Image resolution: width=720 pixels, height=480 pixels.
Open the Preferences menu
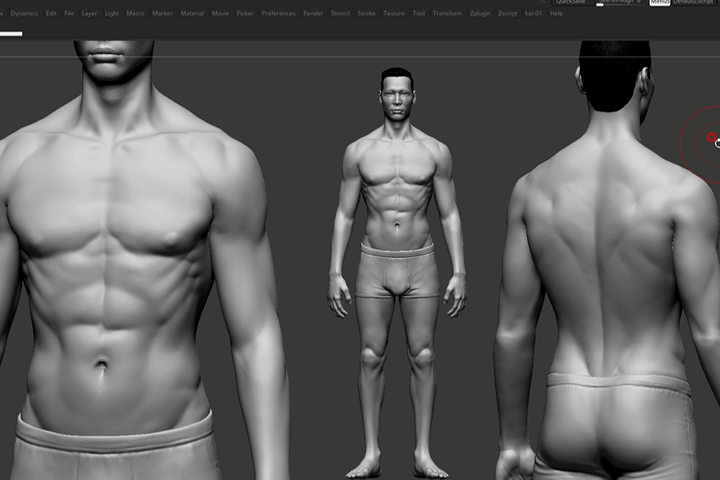pos(278,13)
